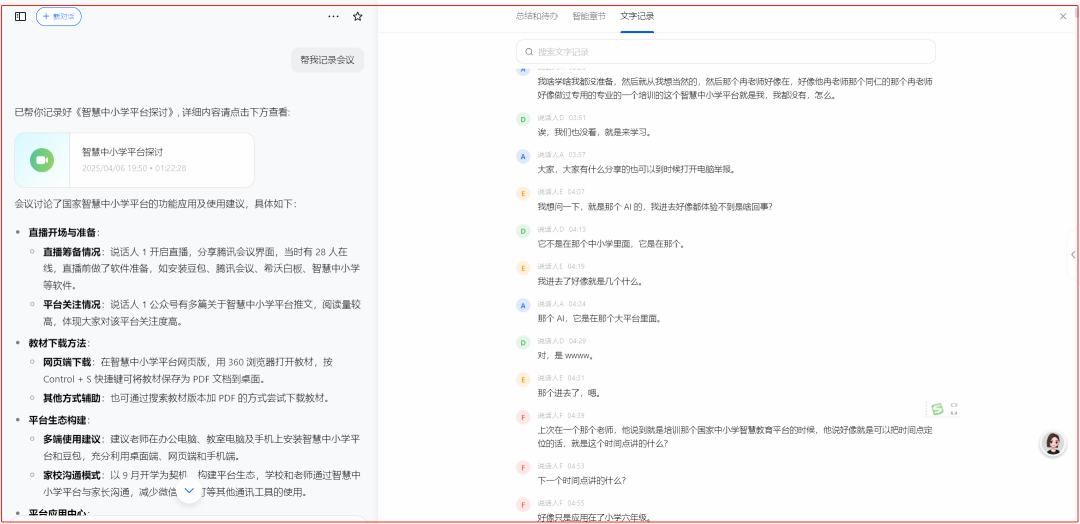This screenshot has width=1080, height=524.
Task: Click transcript line 下一个时间点讲的什么?
Action: tap(581, 480)
